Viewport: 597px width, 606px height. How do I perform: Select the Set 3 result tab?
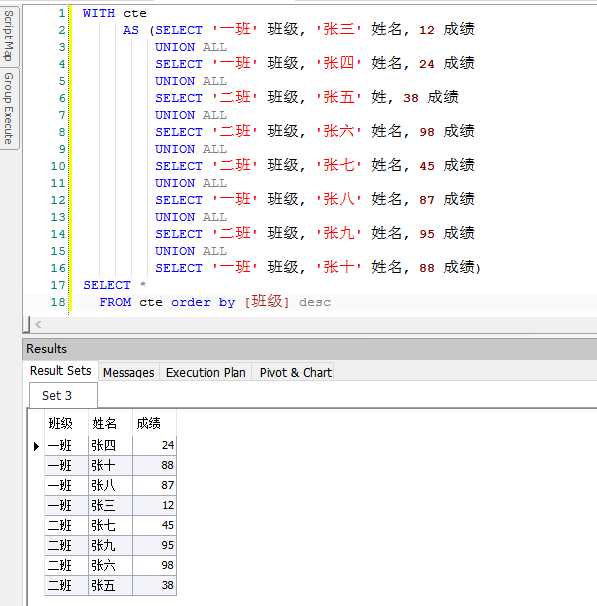[63, 395]
